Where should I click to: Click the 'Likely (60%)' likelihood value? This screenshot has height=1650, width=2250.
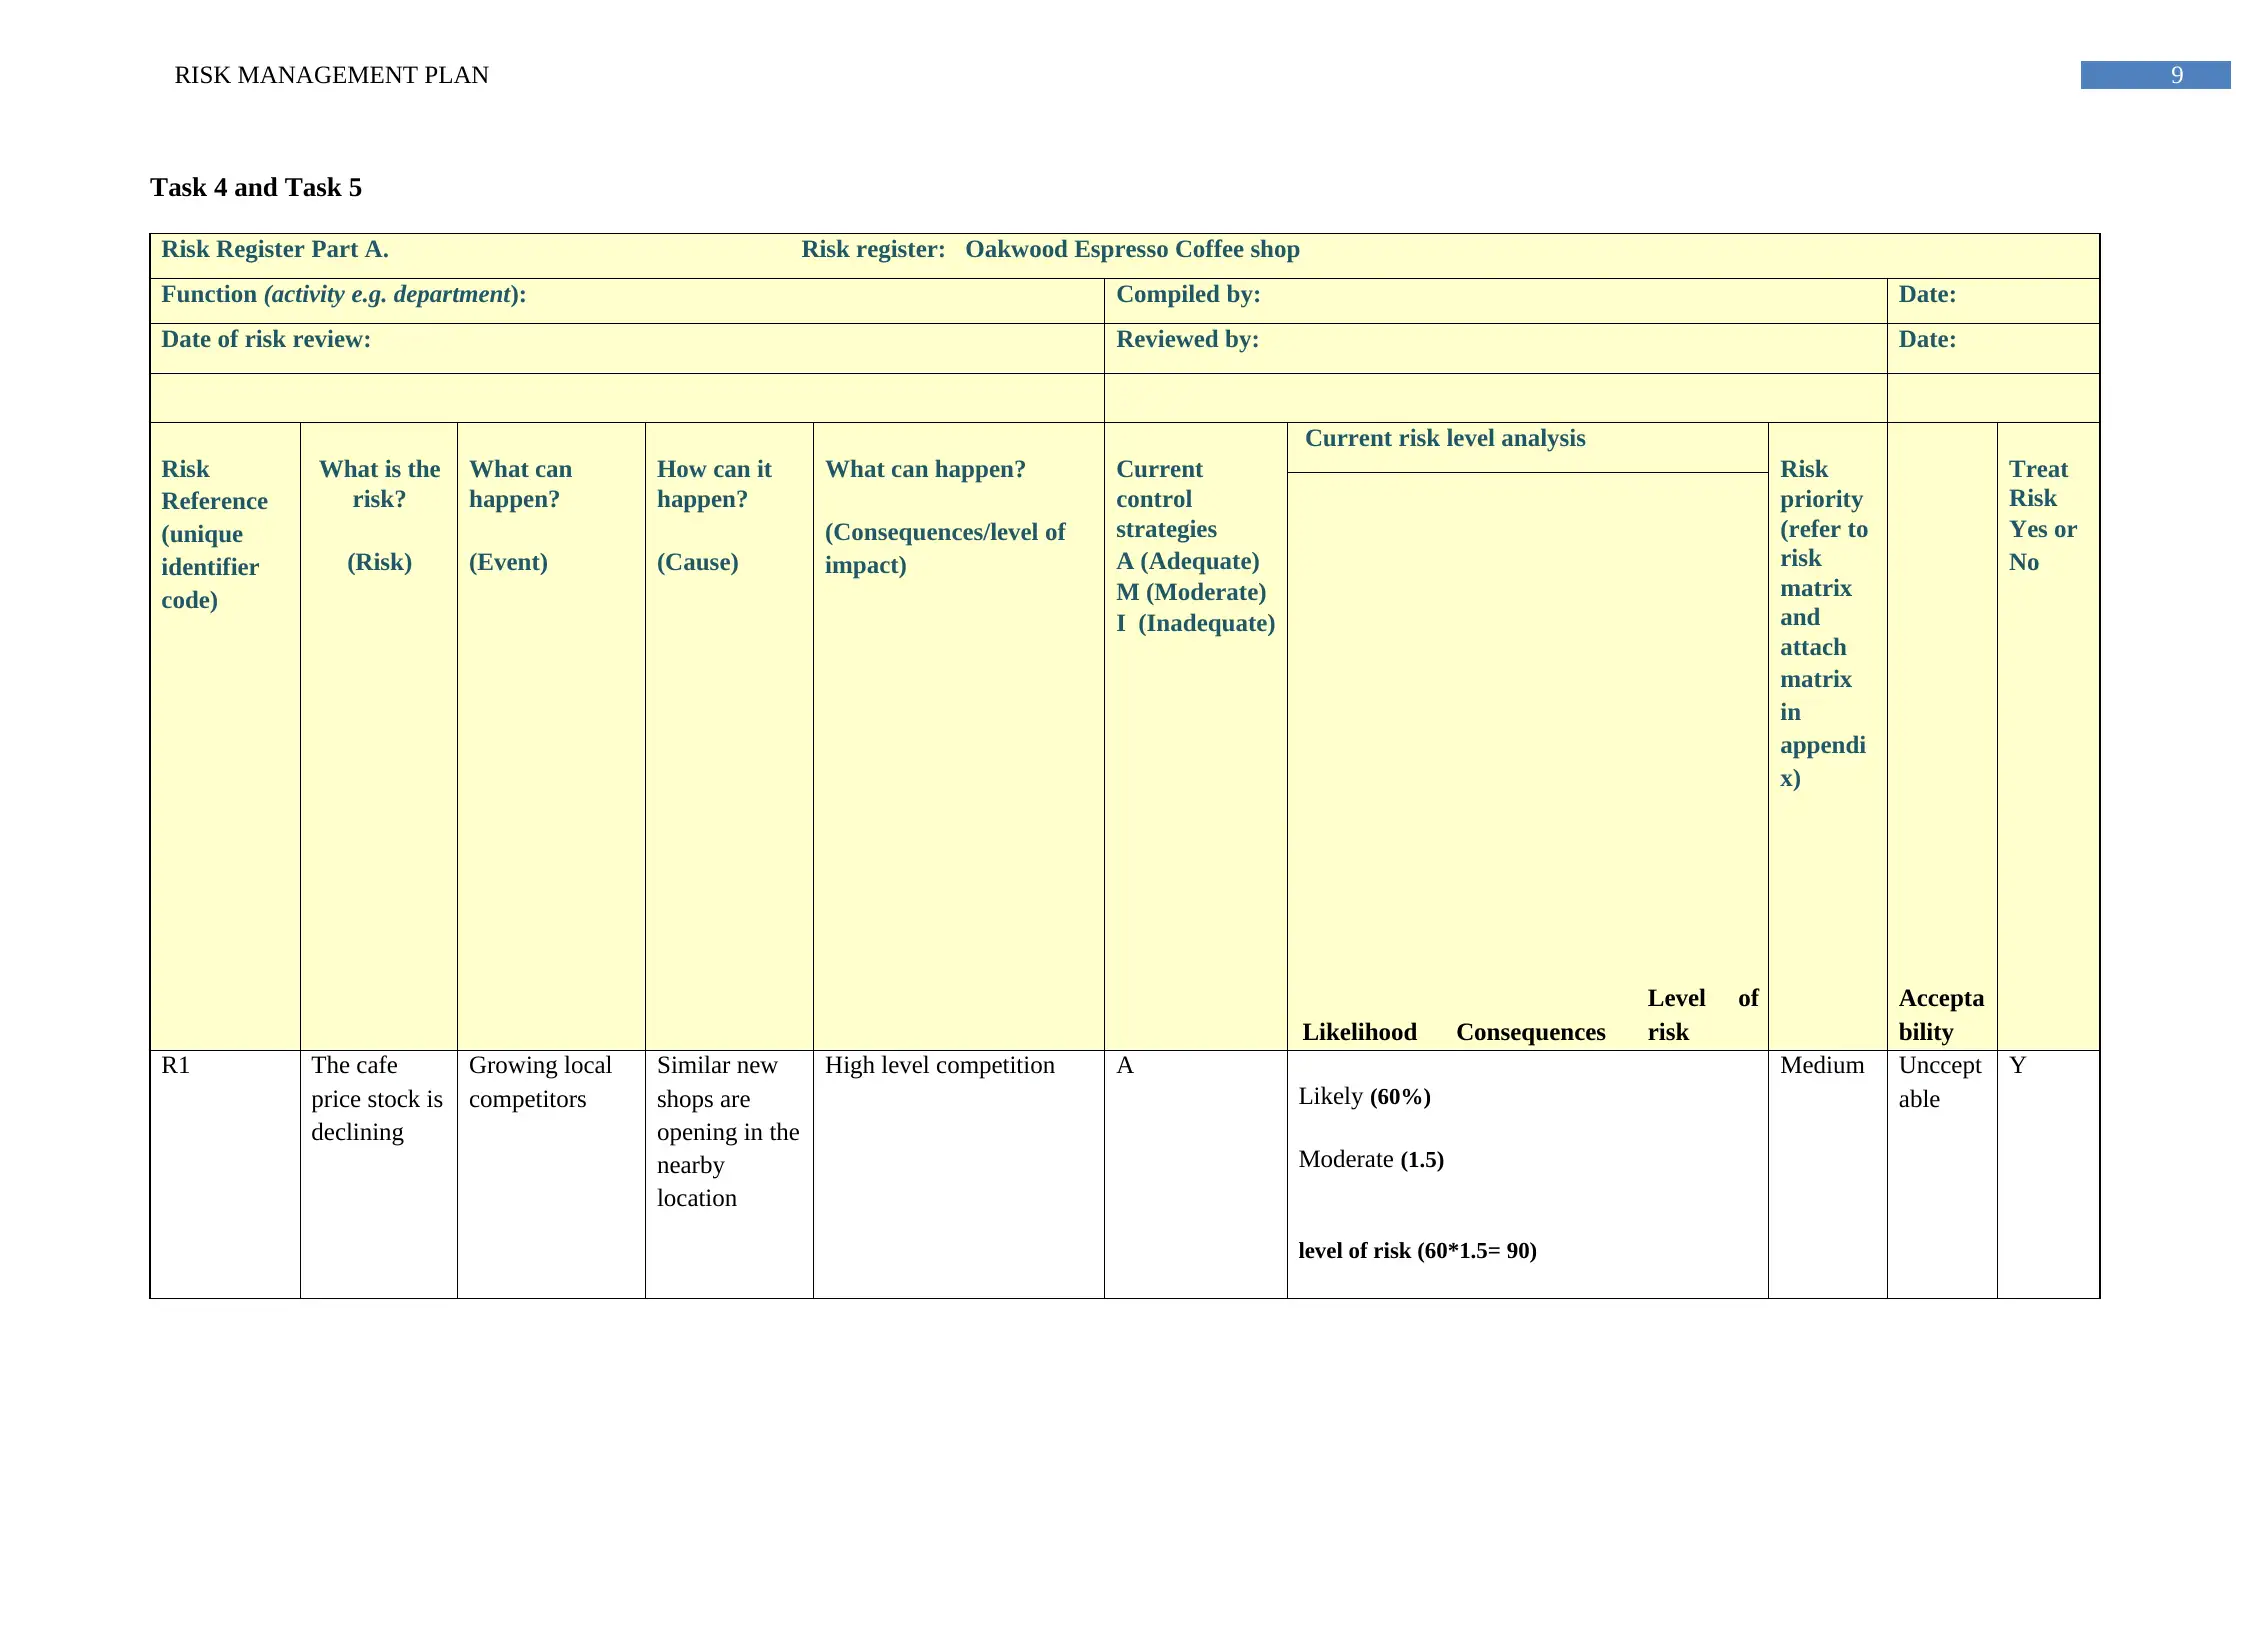(x=1364, y=1096)
